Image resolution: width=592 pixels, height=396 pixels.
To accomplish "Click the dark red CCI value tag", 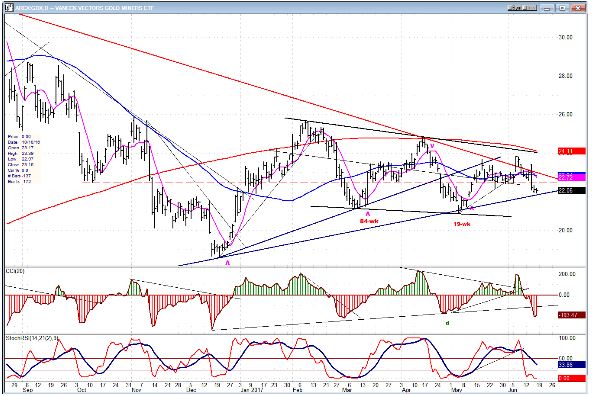I will coord(572,314).
